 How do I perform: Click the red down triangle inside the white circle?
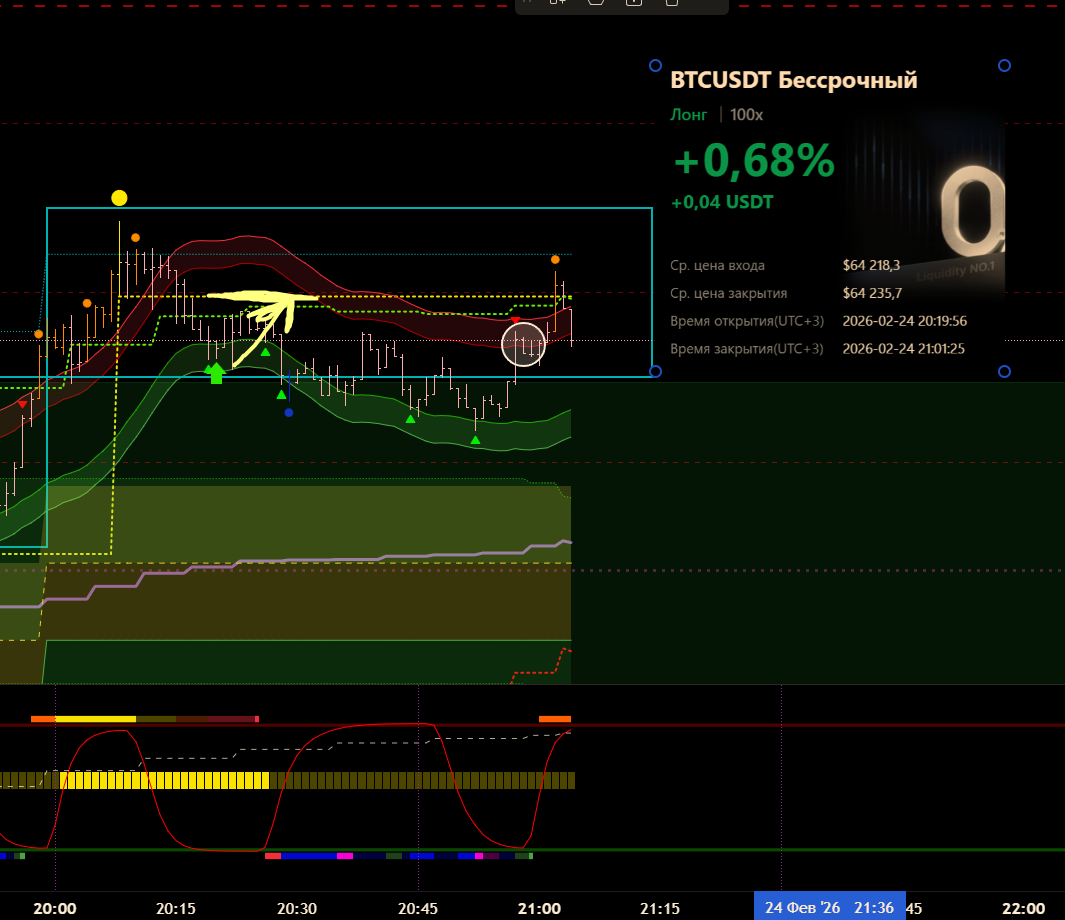tap(516, 321)
